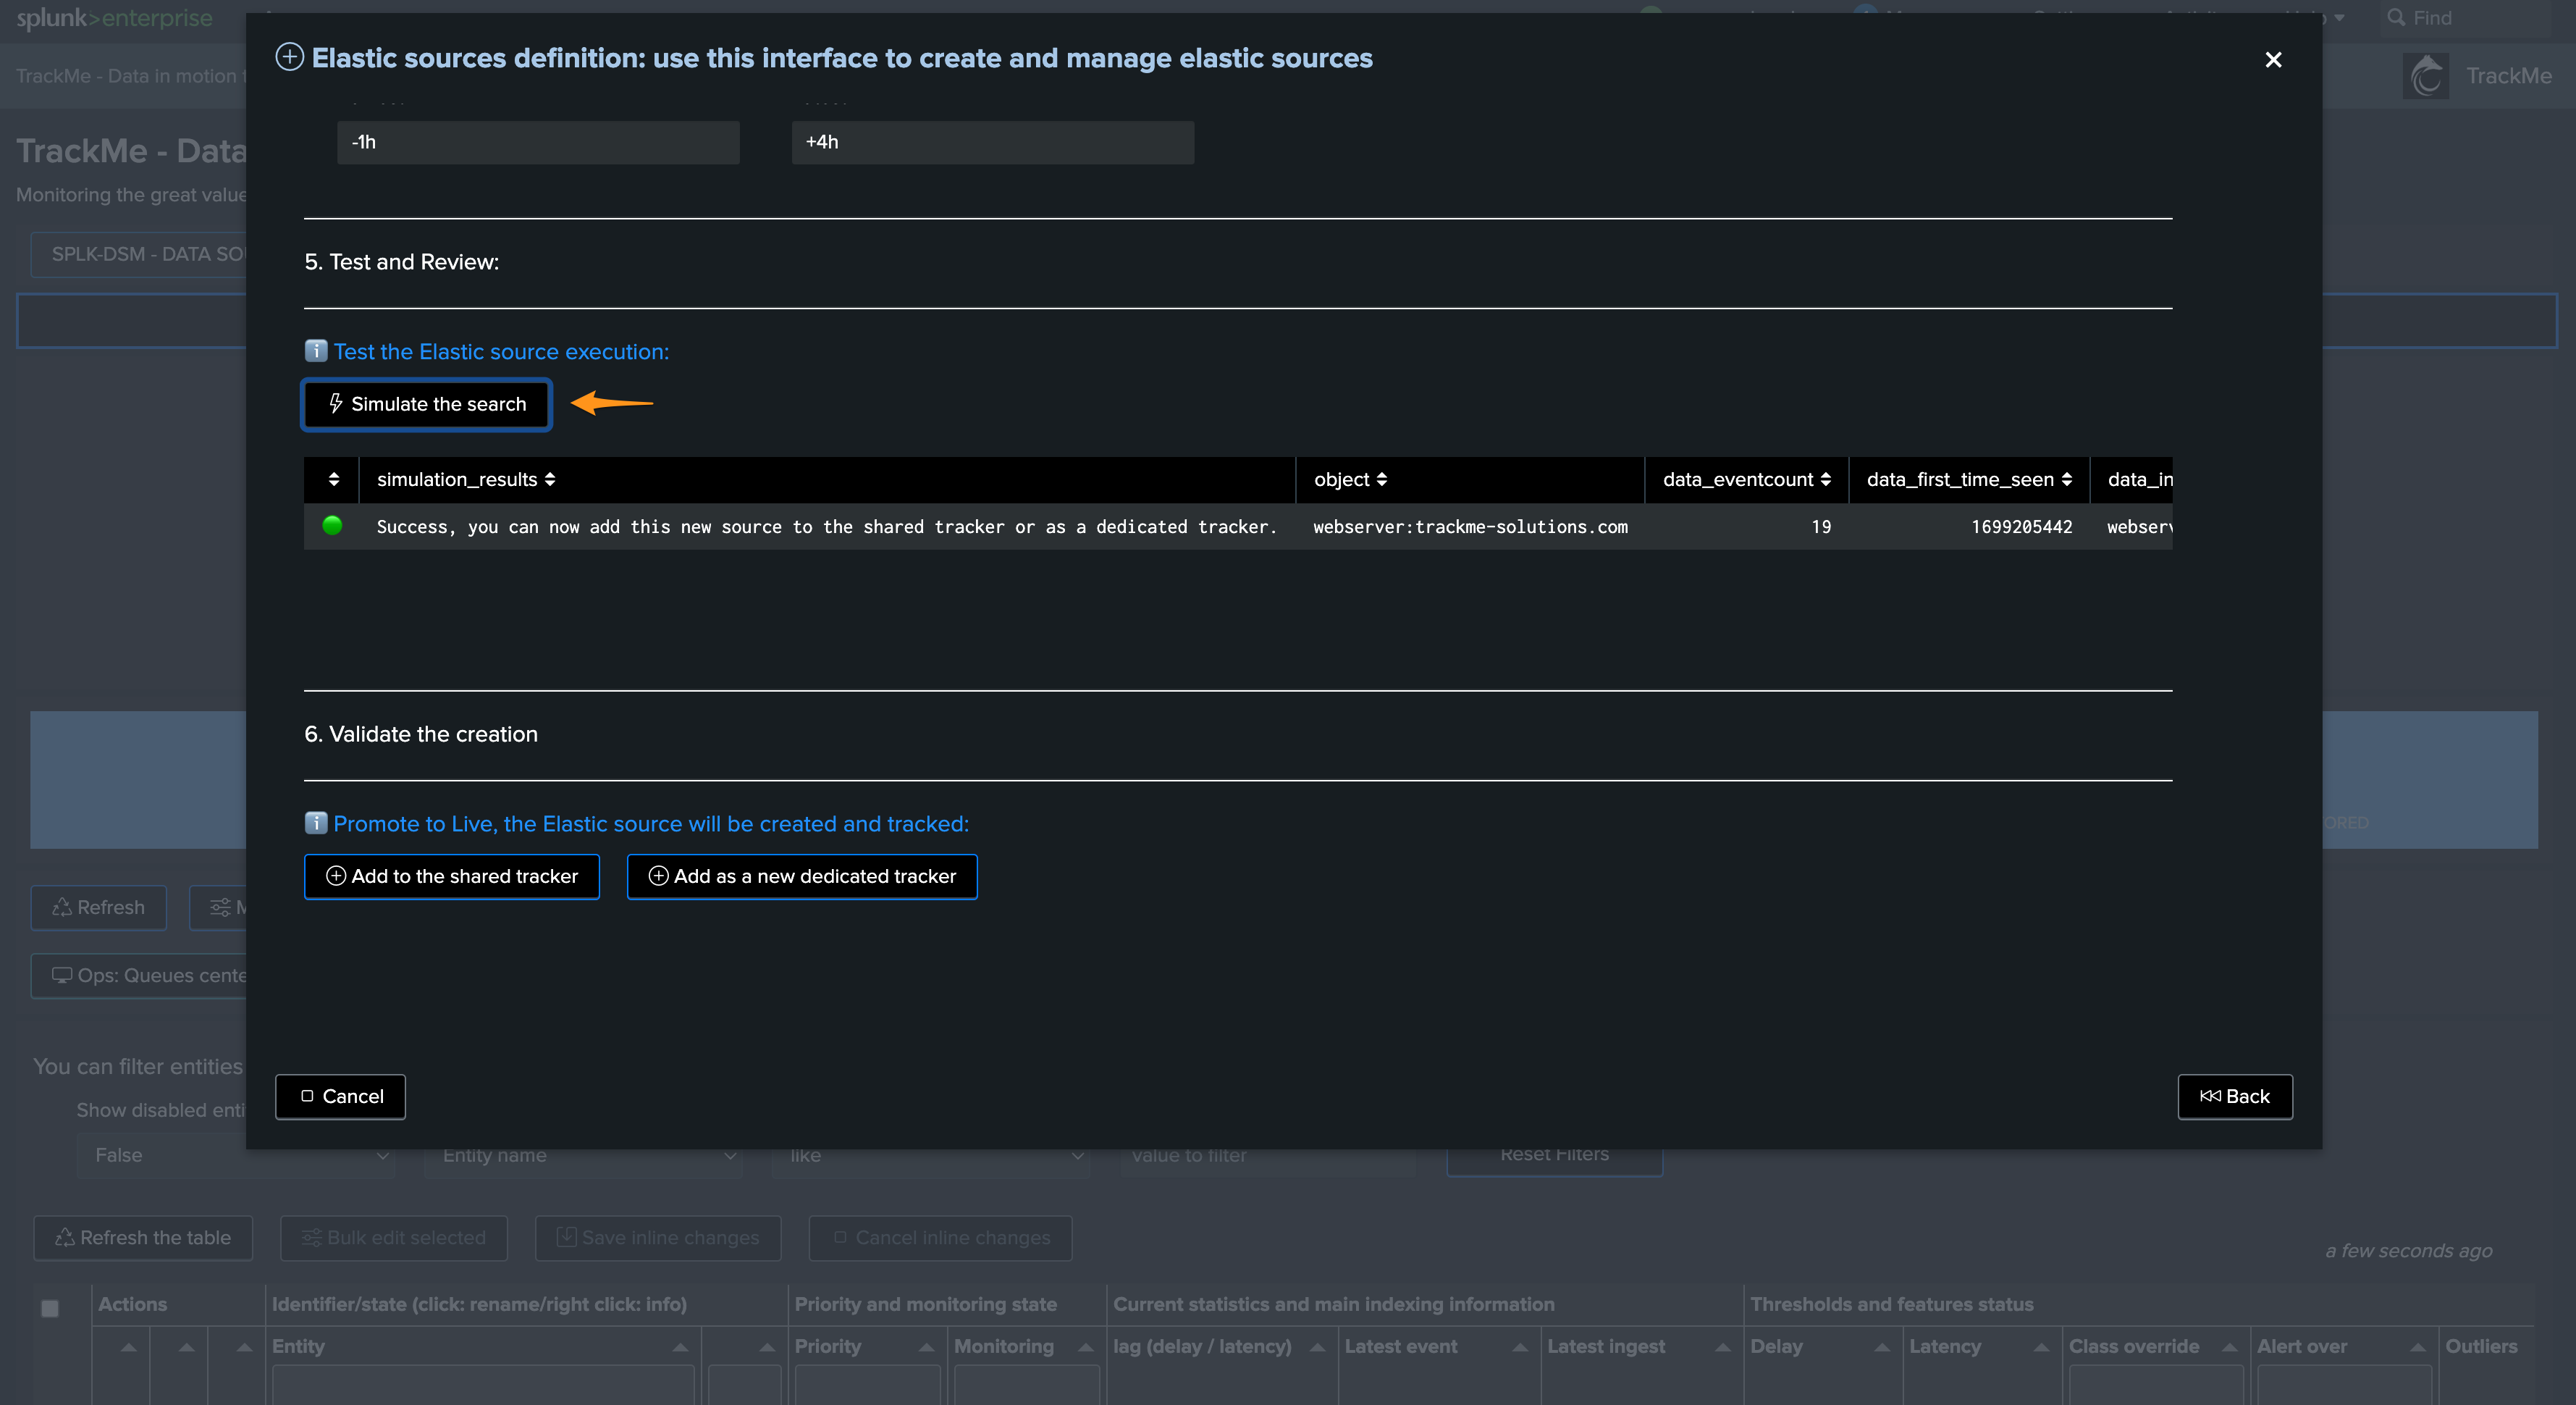Click Save inline changes button
The height and width of the screenshot is (1405, 2576).
[658, 1237]
